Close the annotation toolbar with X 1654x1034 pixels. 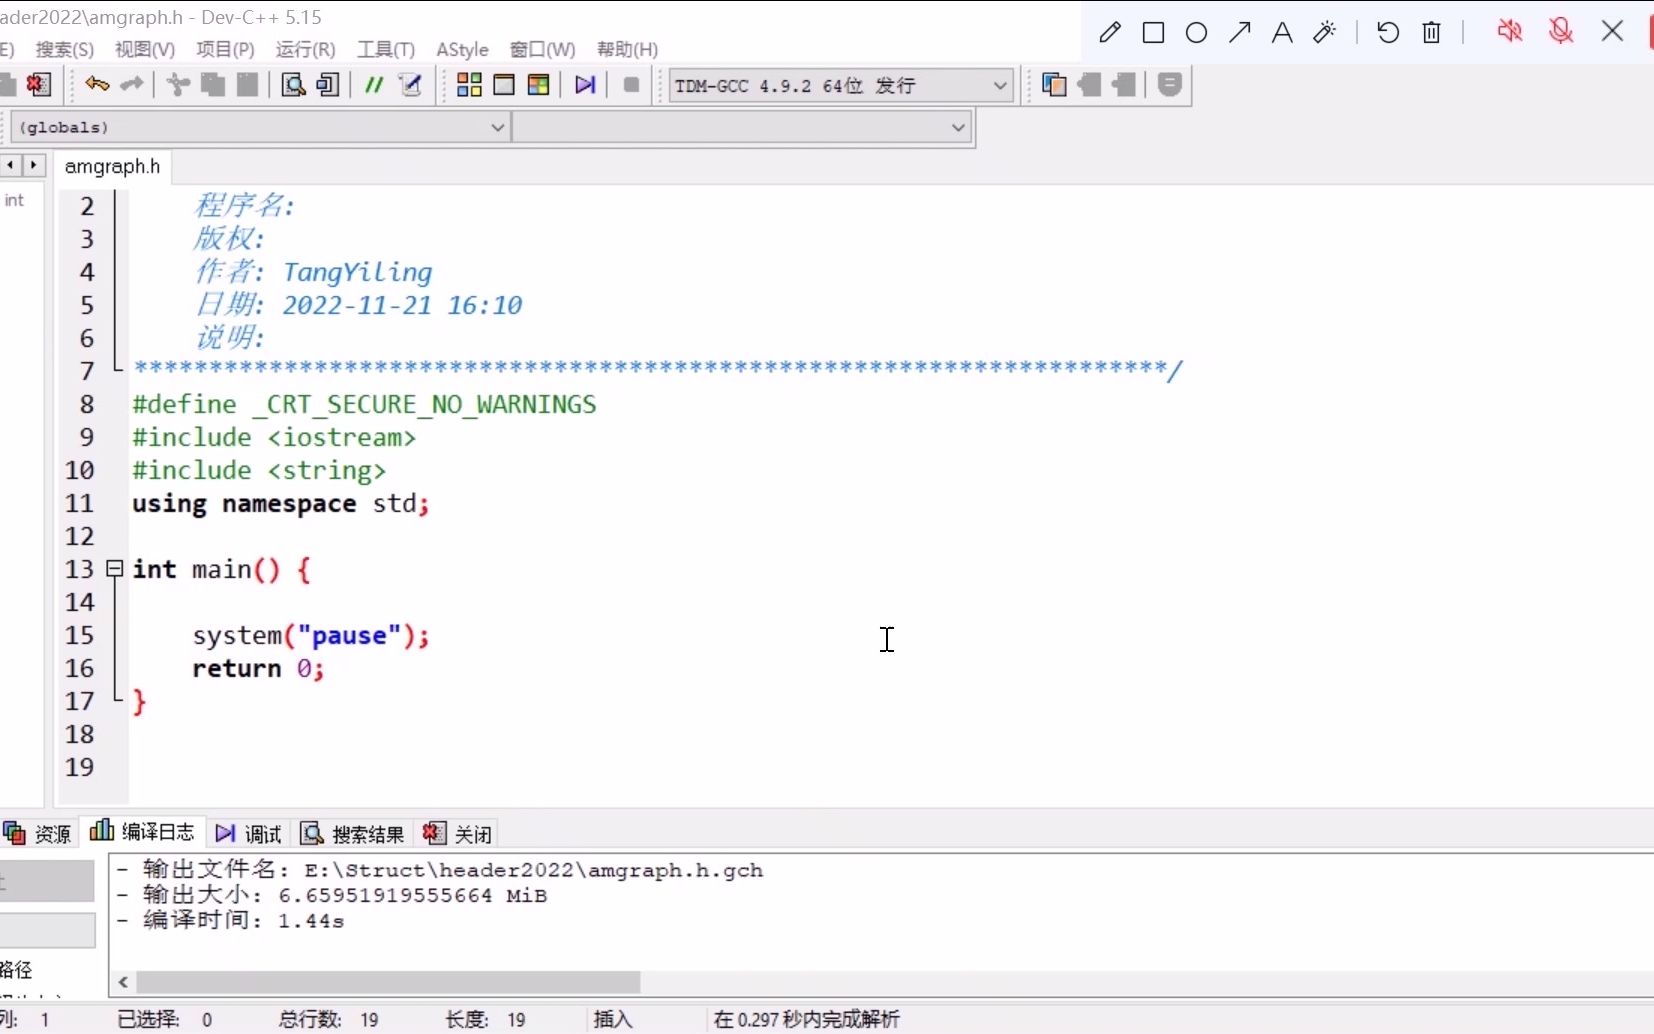click(1612, 31)
